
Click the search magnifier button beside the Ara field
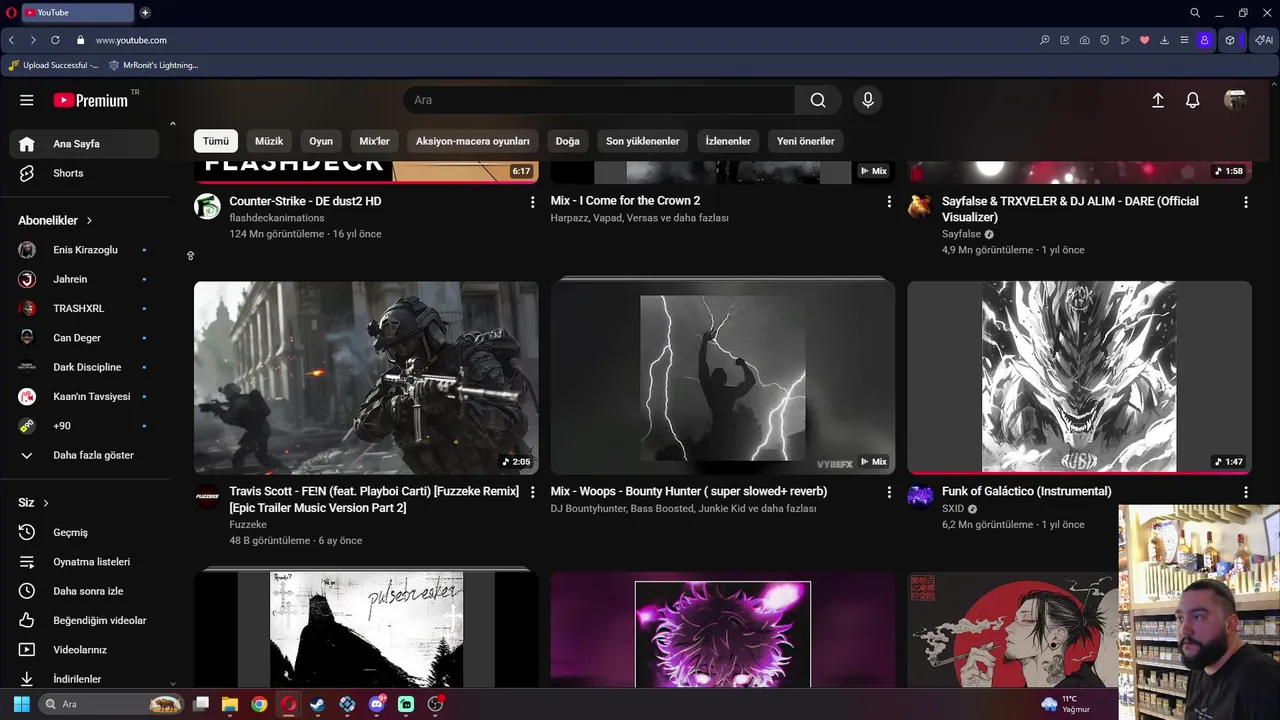(x=818, y=100)
